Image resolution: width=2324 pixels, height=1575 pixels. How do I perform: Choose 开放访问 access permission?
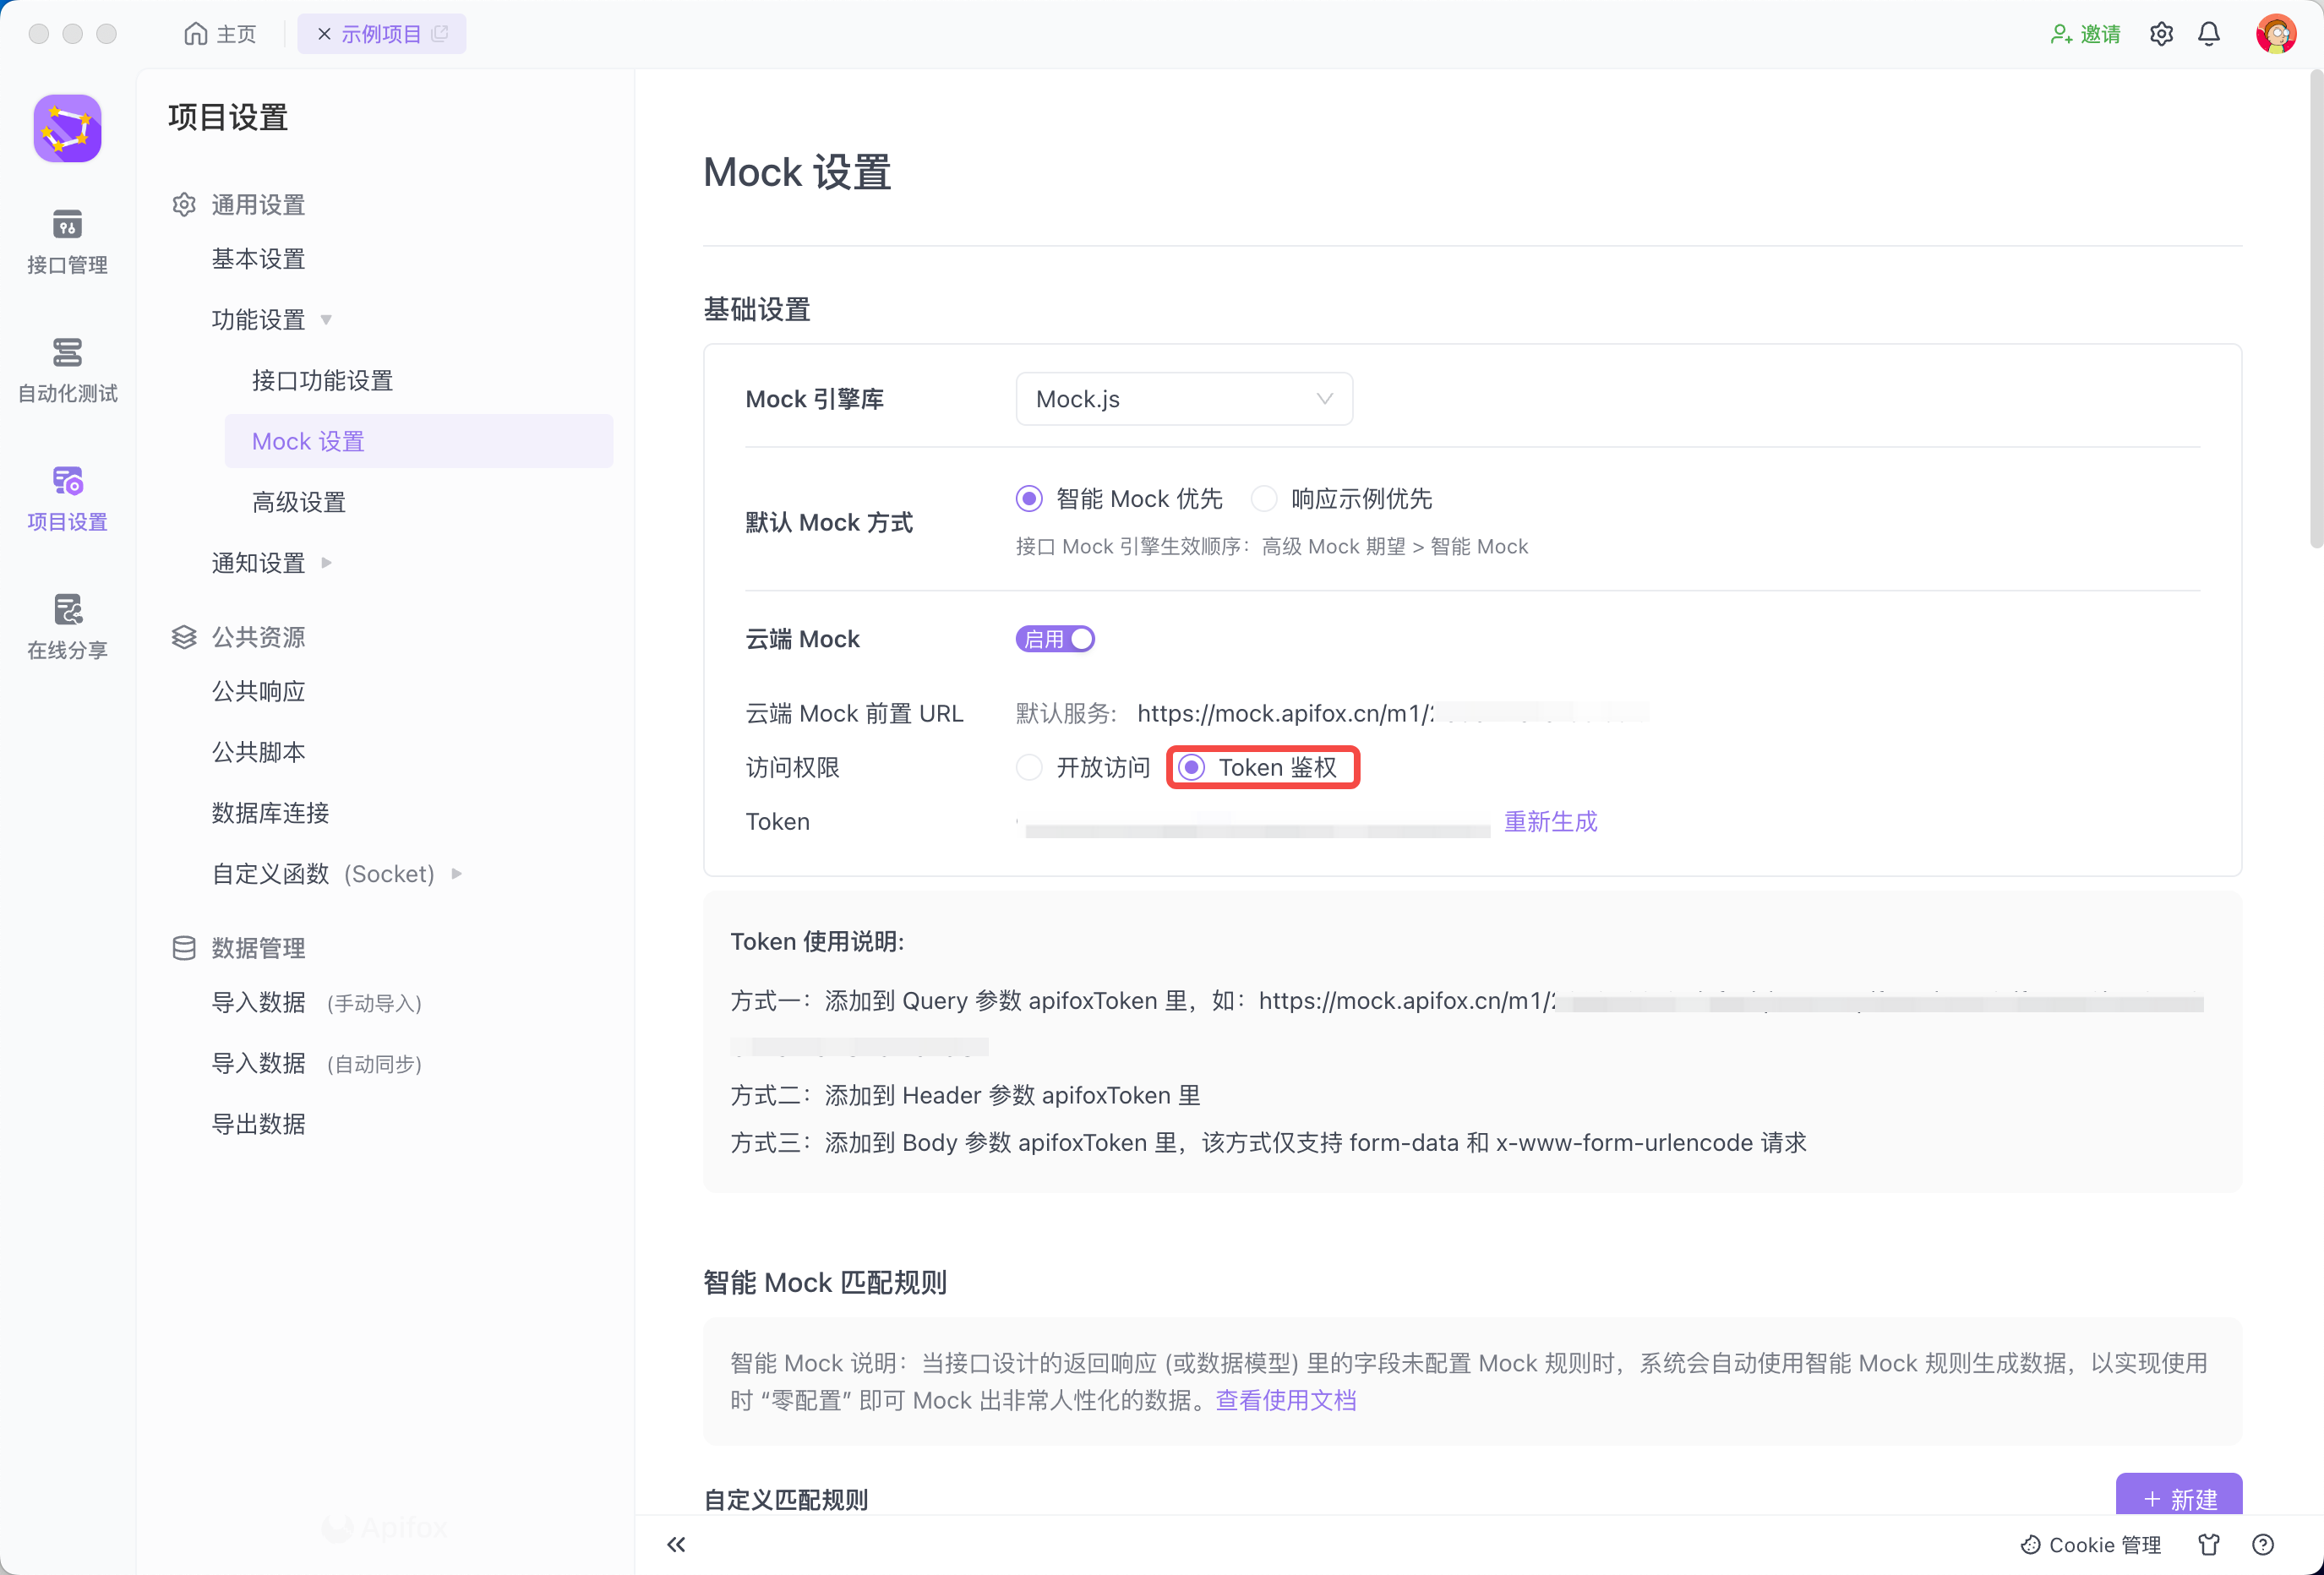point(1029,767)
